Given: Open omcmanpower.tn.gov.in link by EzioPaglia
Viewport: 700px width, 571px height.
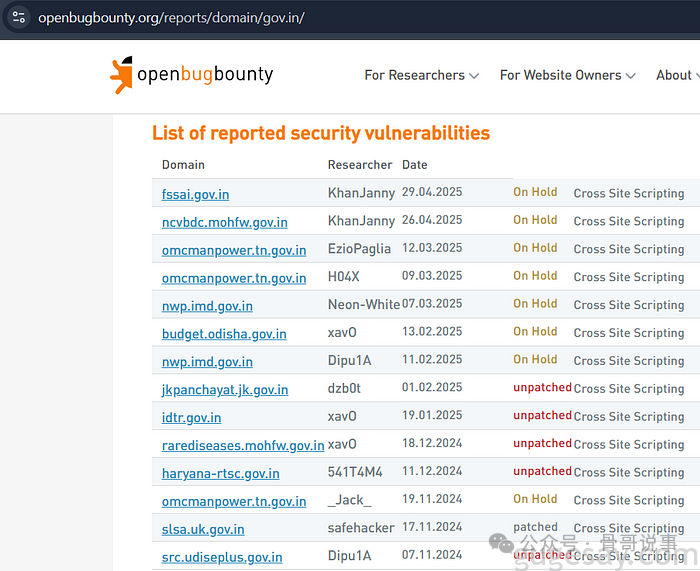Looking at the screenshot, I should coord(234,250).
